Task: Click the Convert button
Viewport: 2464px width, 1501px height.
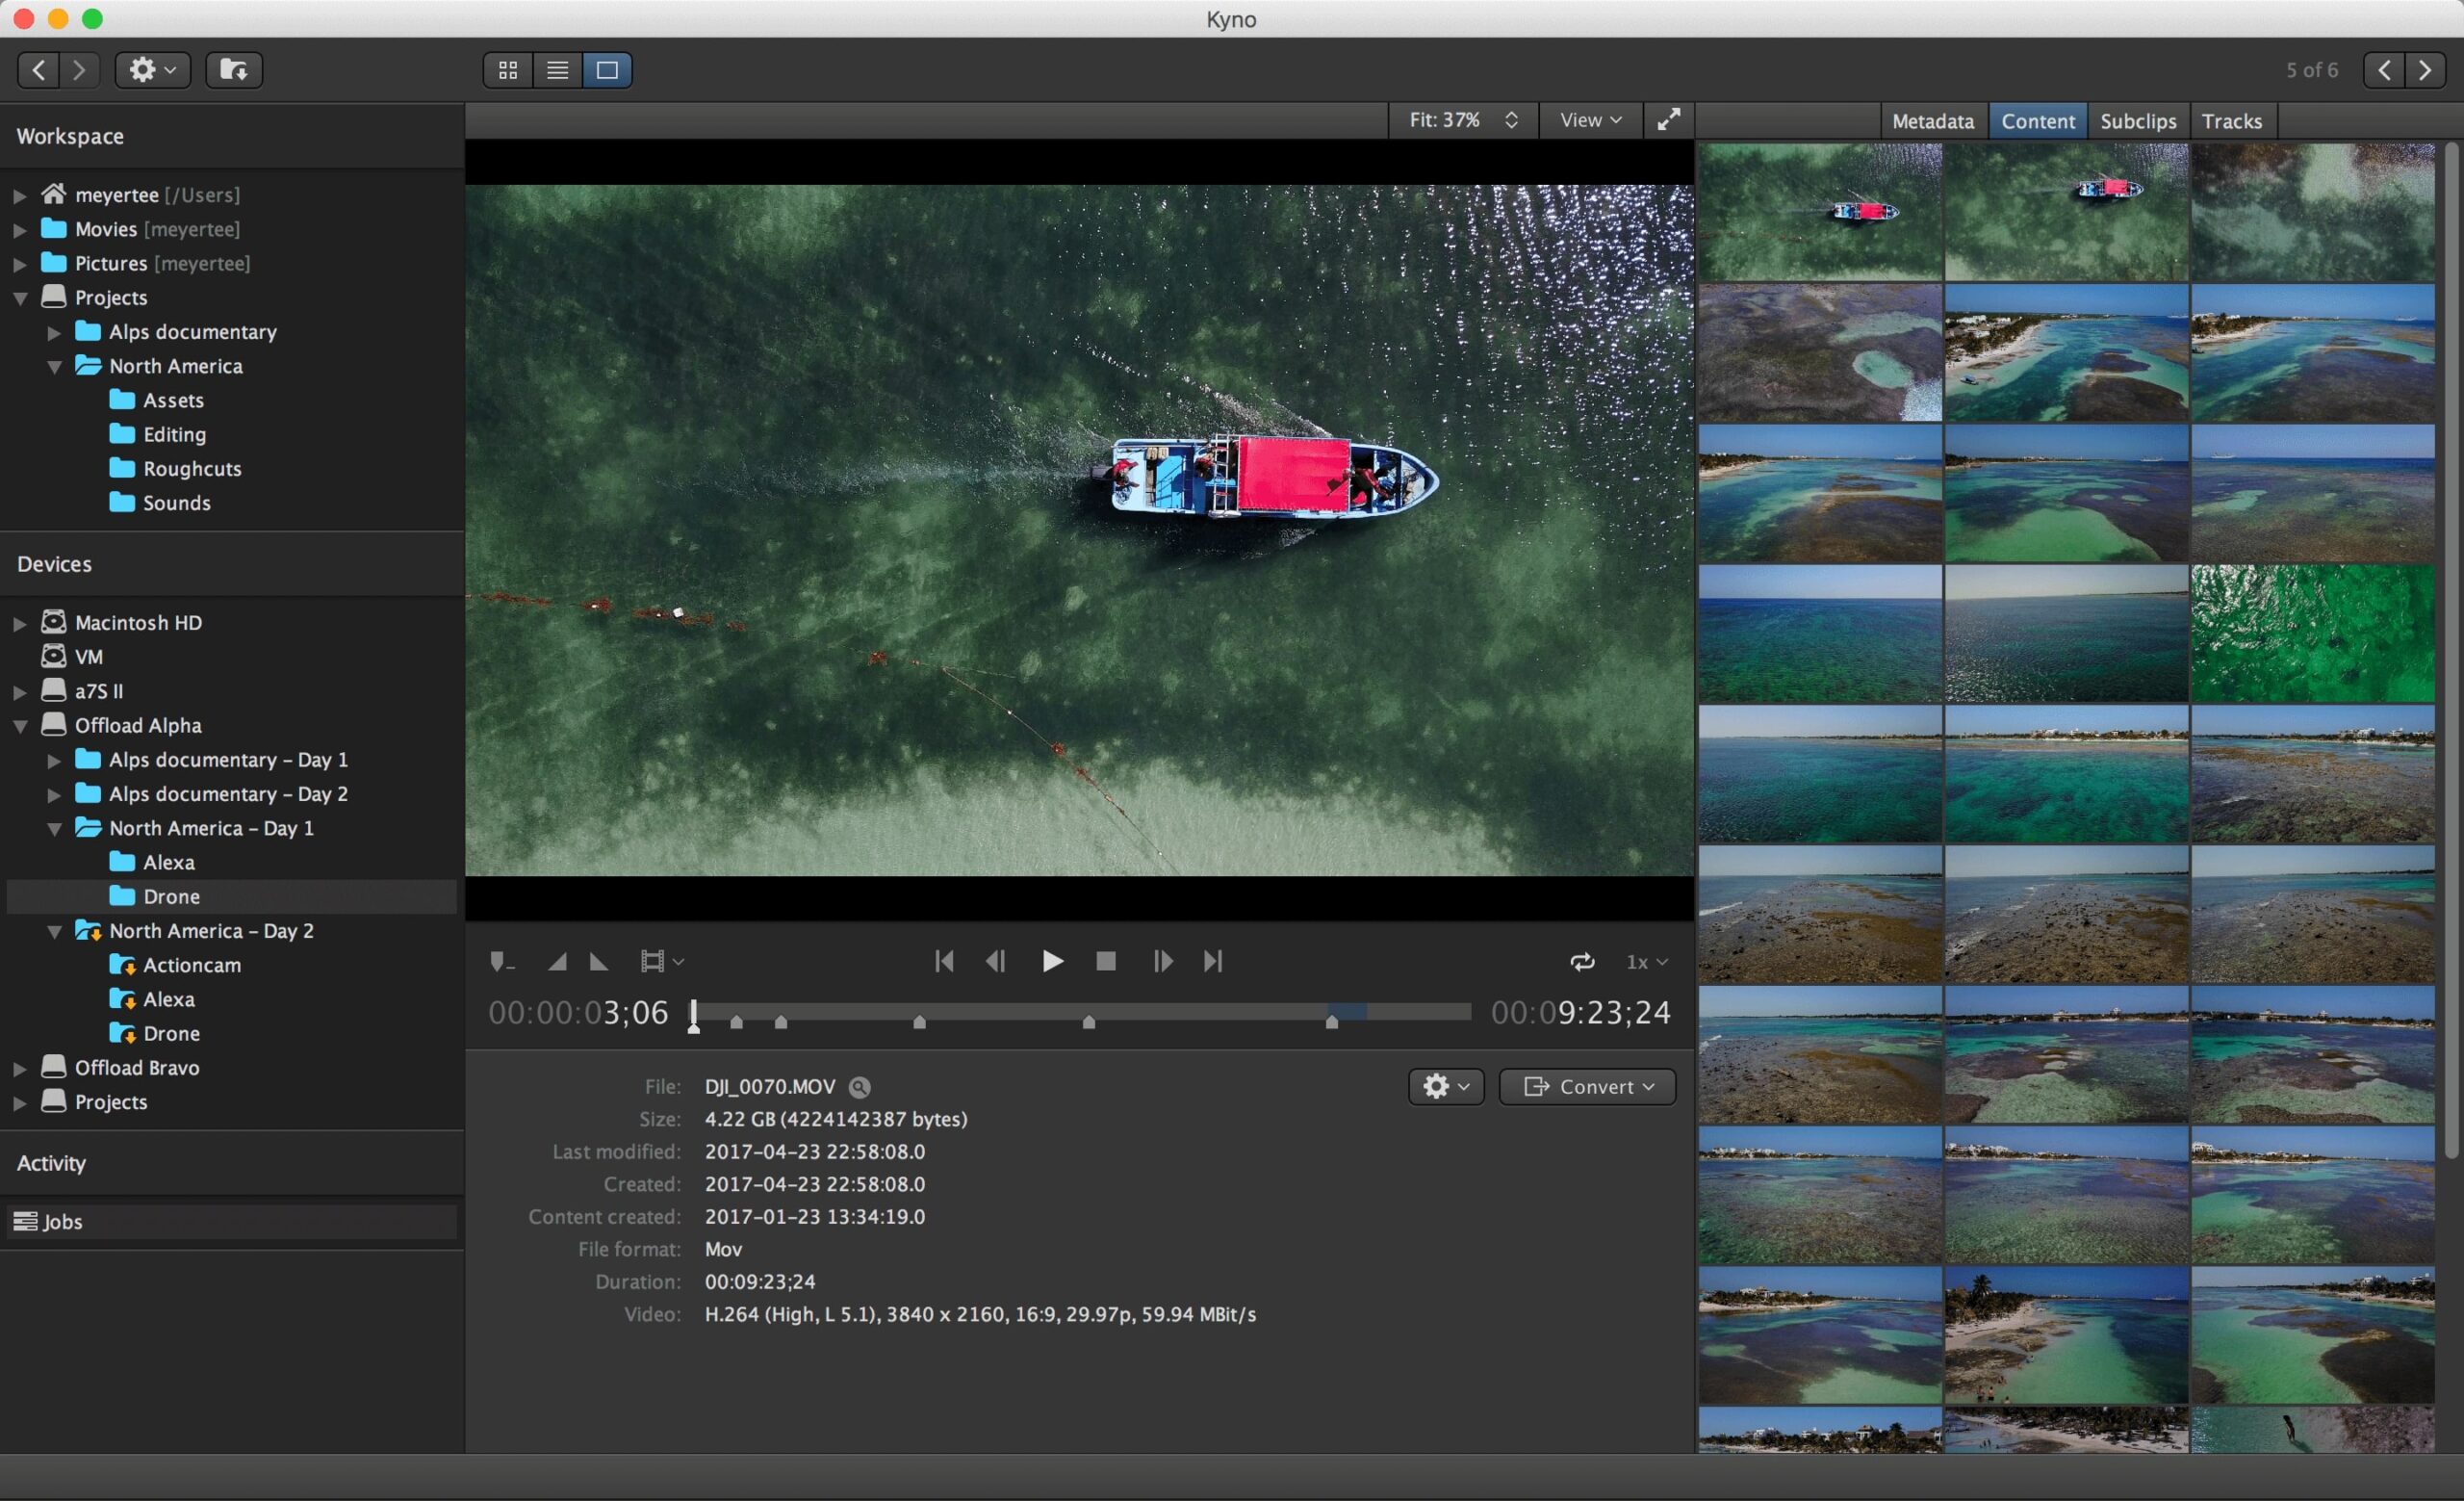Action: coord(1587,1087)
